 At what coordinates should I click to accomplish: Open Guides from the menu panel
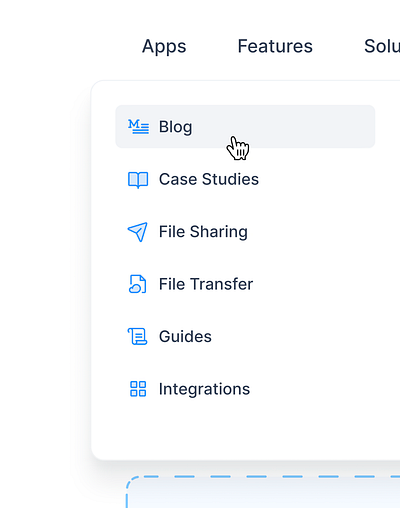185,336
